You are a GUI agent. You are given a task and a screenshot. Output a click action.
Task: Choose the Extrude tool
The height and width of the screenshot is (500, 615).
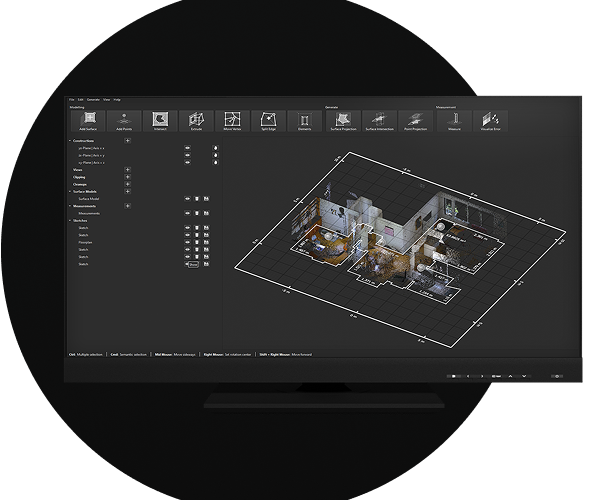click(x=196, y=121)
